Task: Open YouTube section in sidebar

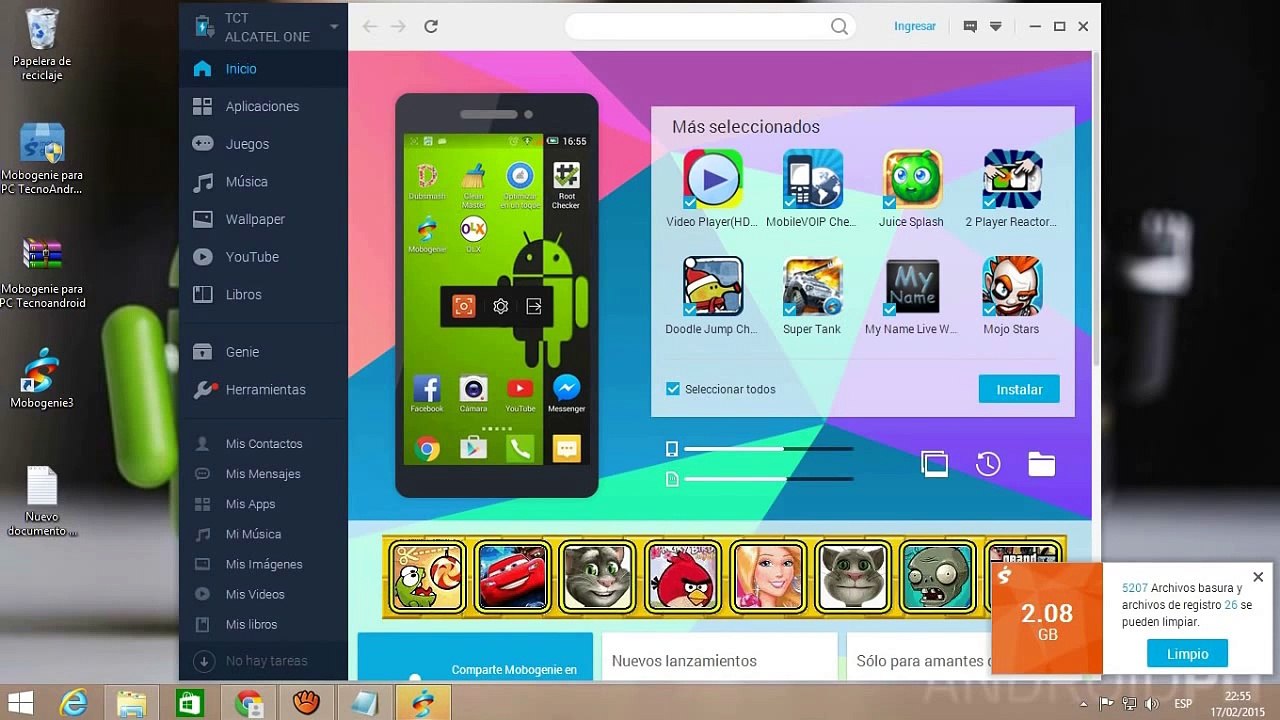Action: (x=263, y=257)
